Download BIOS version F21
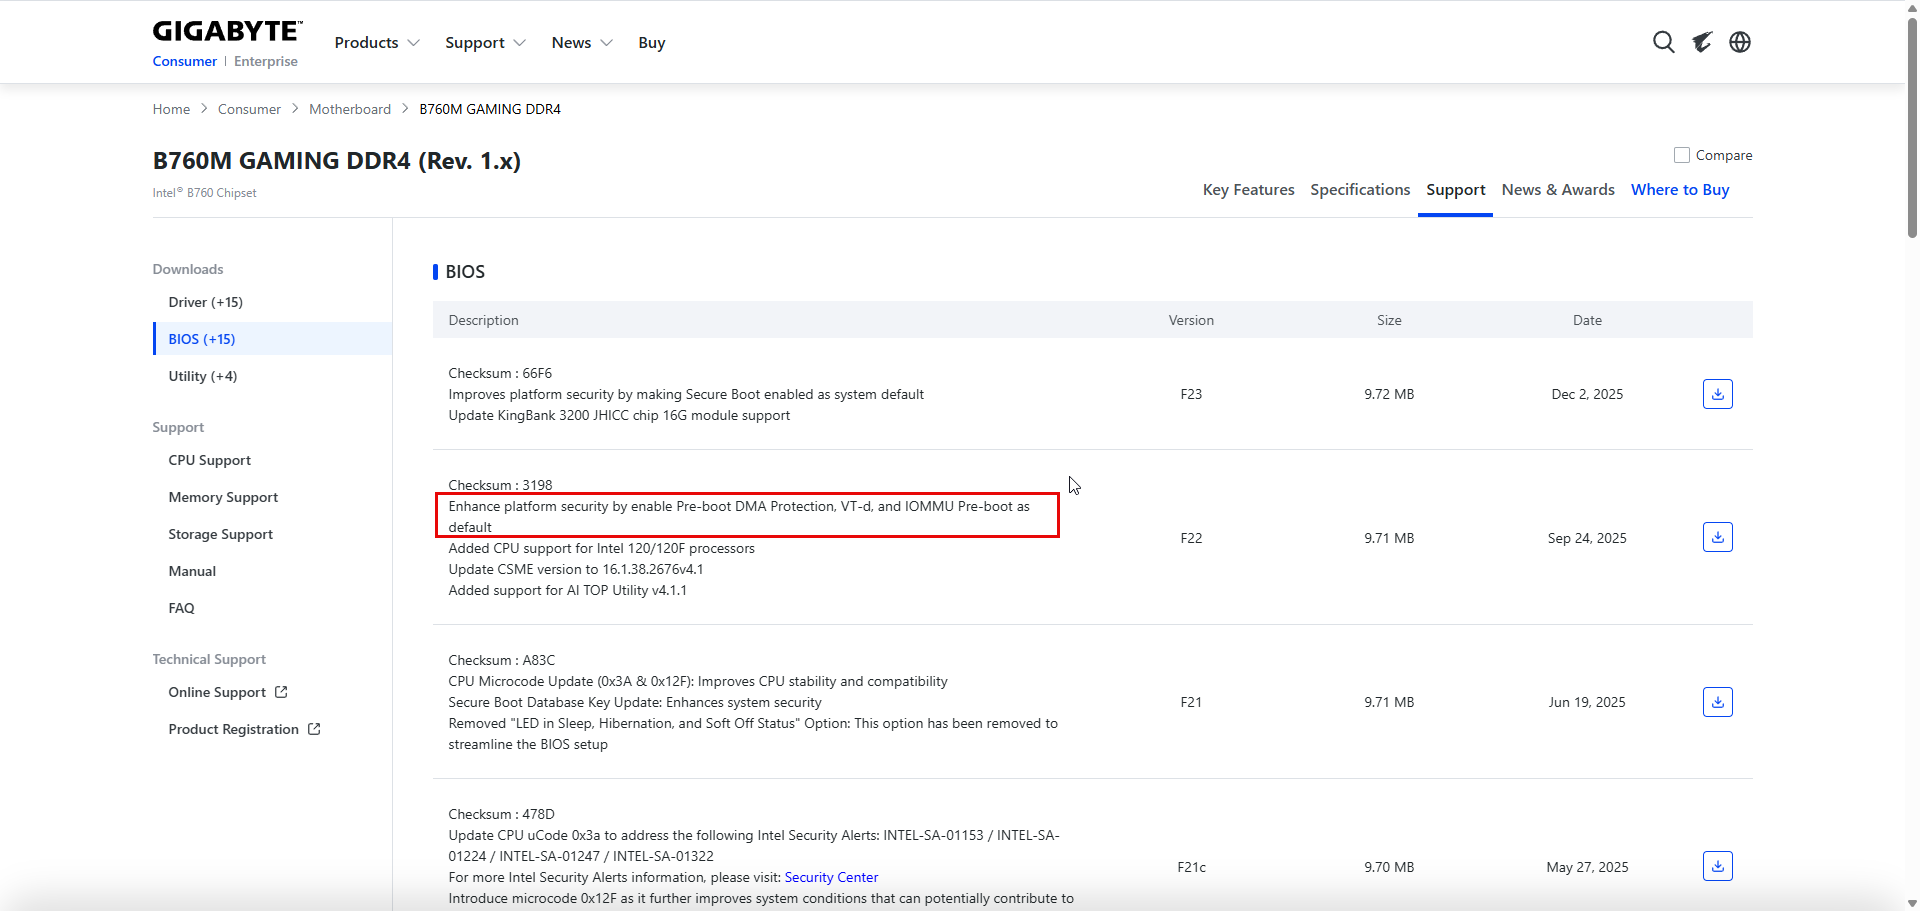Viewport: 1920px width, 911px height. pyautogui.click(x=1717, y=702)
